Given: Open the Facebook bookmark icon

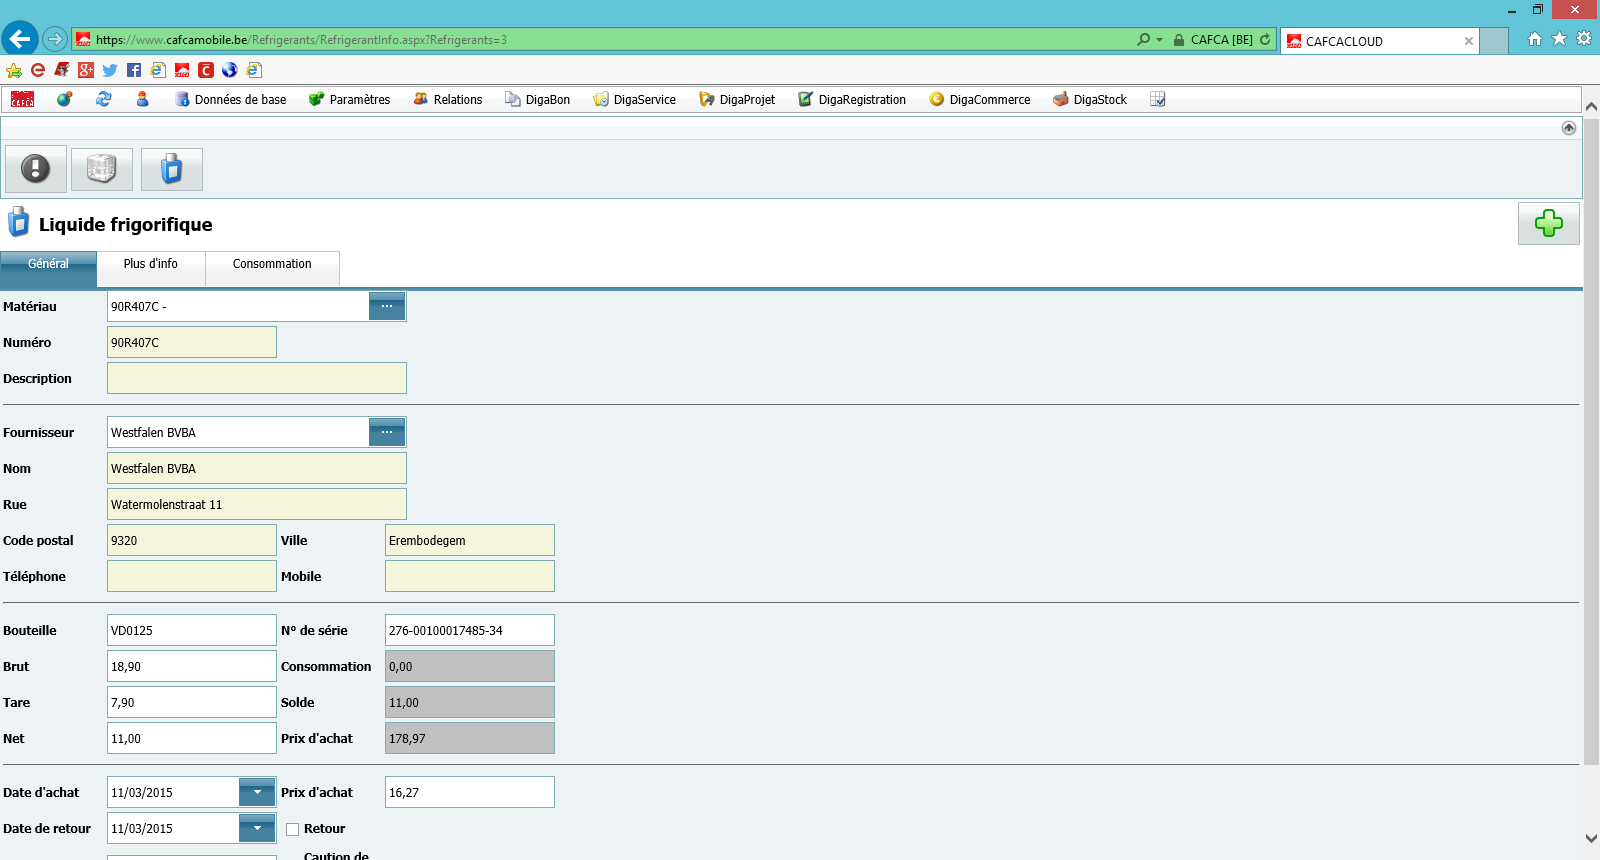Looking at the screenshot, I should point(134,70).
